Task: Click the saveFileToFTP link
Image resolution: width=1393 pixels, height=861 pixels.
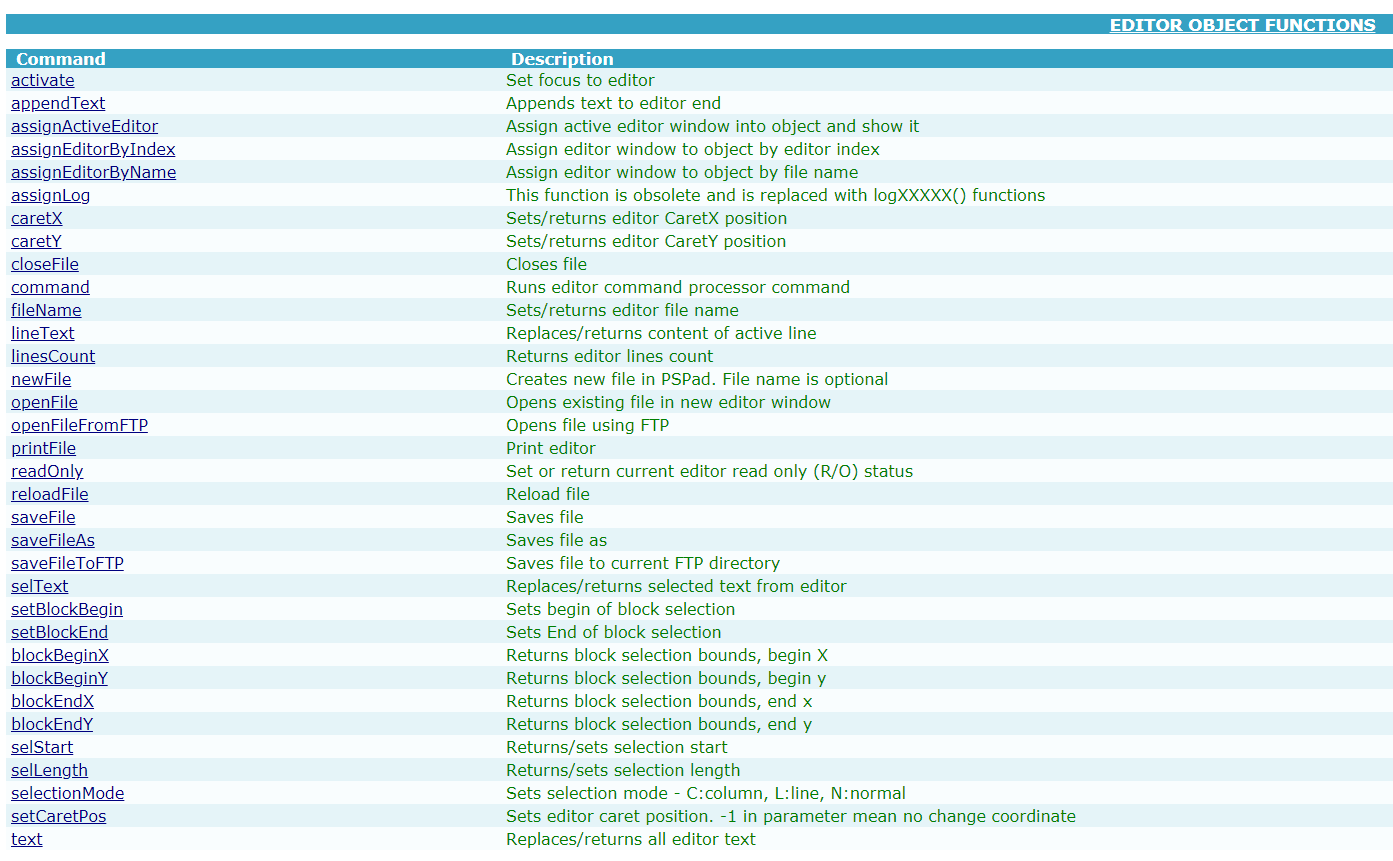Action: pos(67,563)
